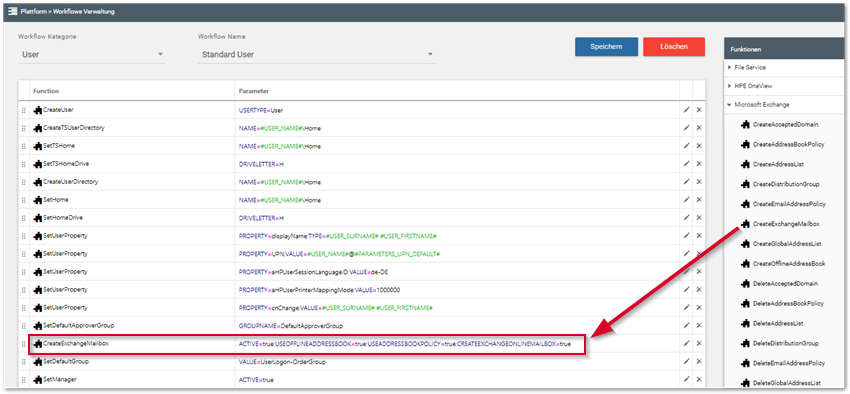Image resolution: width=850 pixels, height=394 pixels.
Task: Delete the SetTSHomeDrive row
Action: (x=699, y=164)
